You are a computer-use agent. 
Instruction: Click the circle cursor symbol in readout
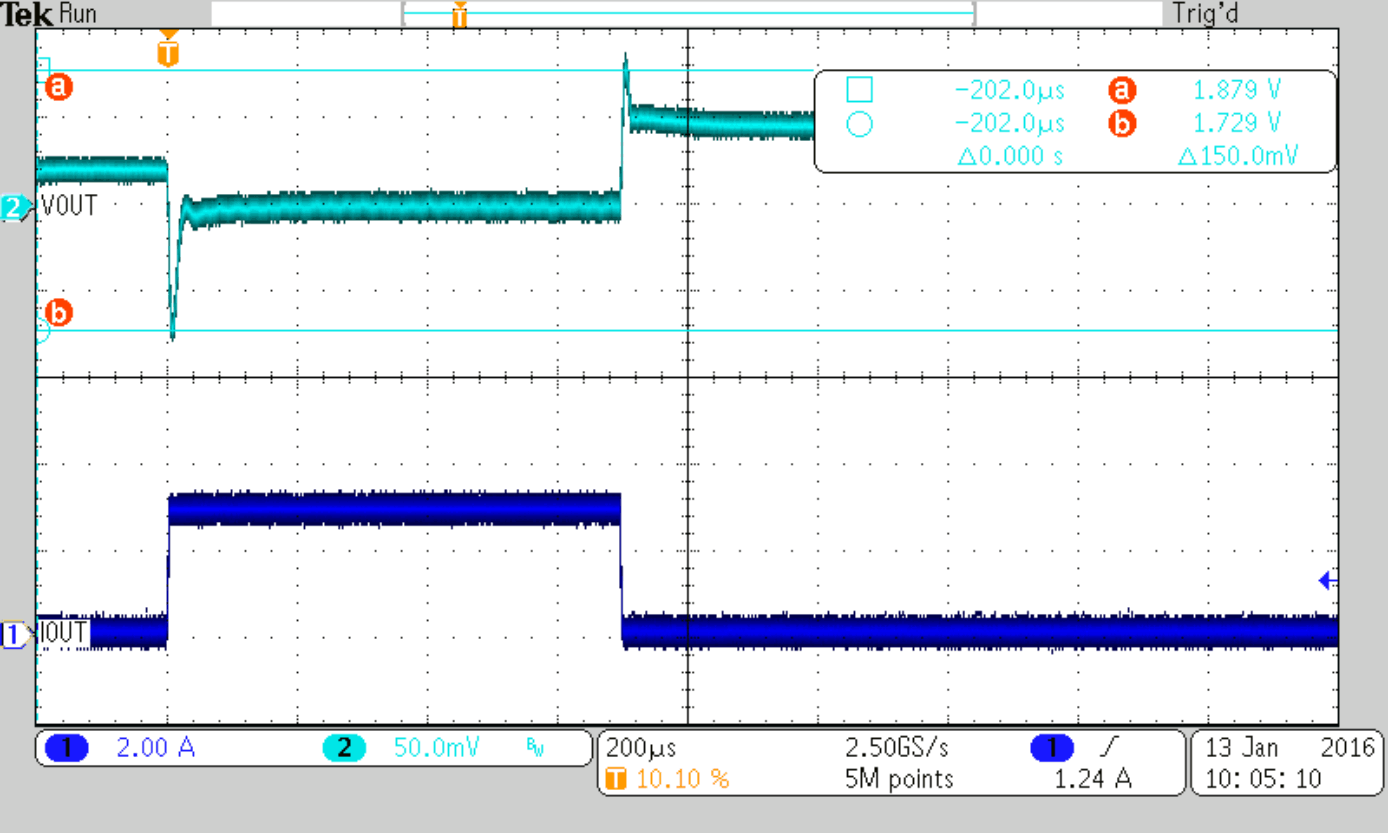point(859,125)
